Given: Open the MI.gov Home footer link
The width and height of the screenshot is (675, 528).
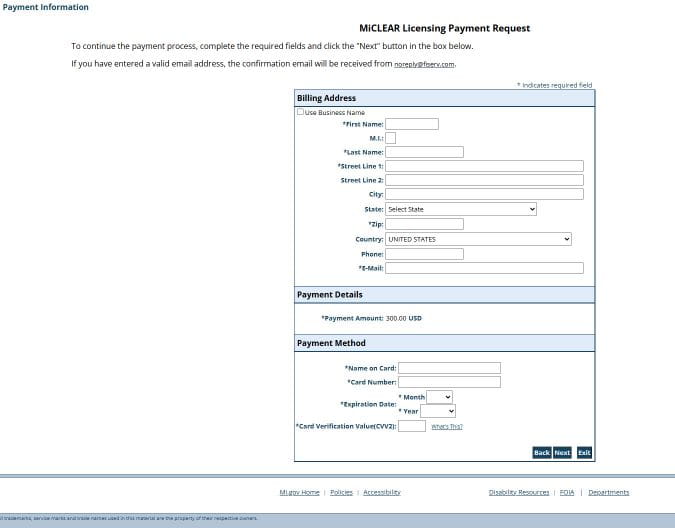Looking at the screenshot, I should coord(299,492).
